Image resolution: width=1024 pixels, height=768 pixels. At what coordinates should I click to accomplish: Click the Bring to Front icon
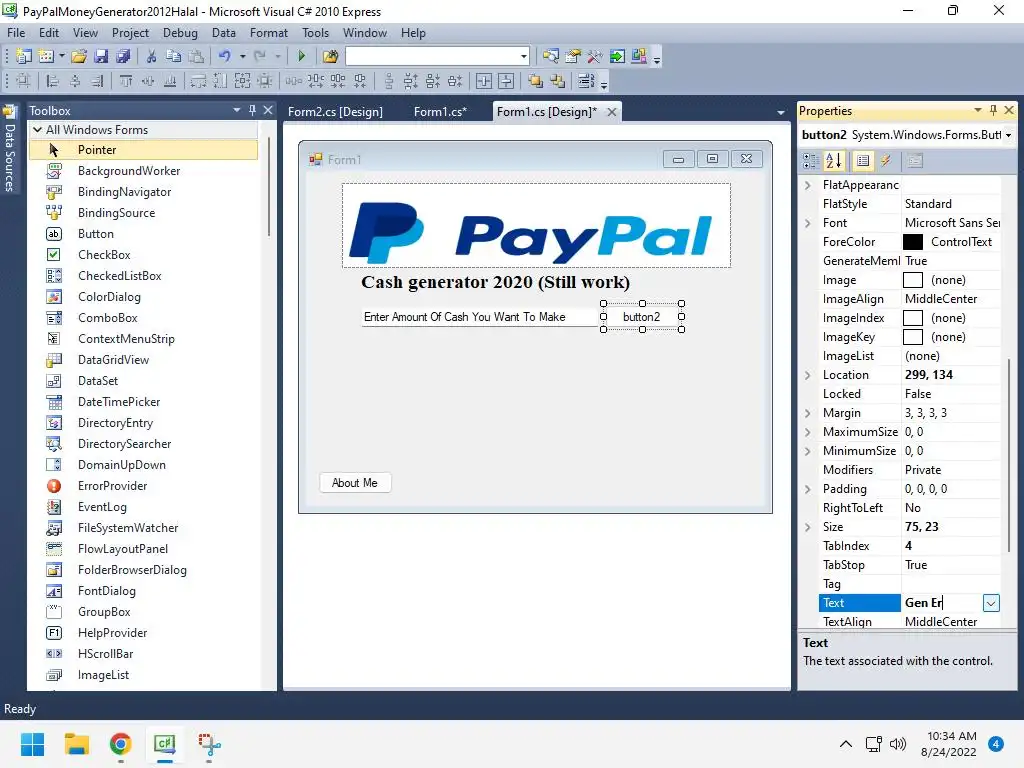point(536,81)
